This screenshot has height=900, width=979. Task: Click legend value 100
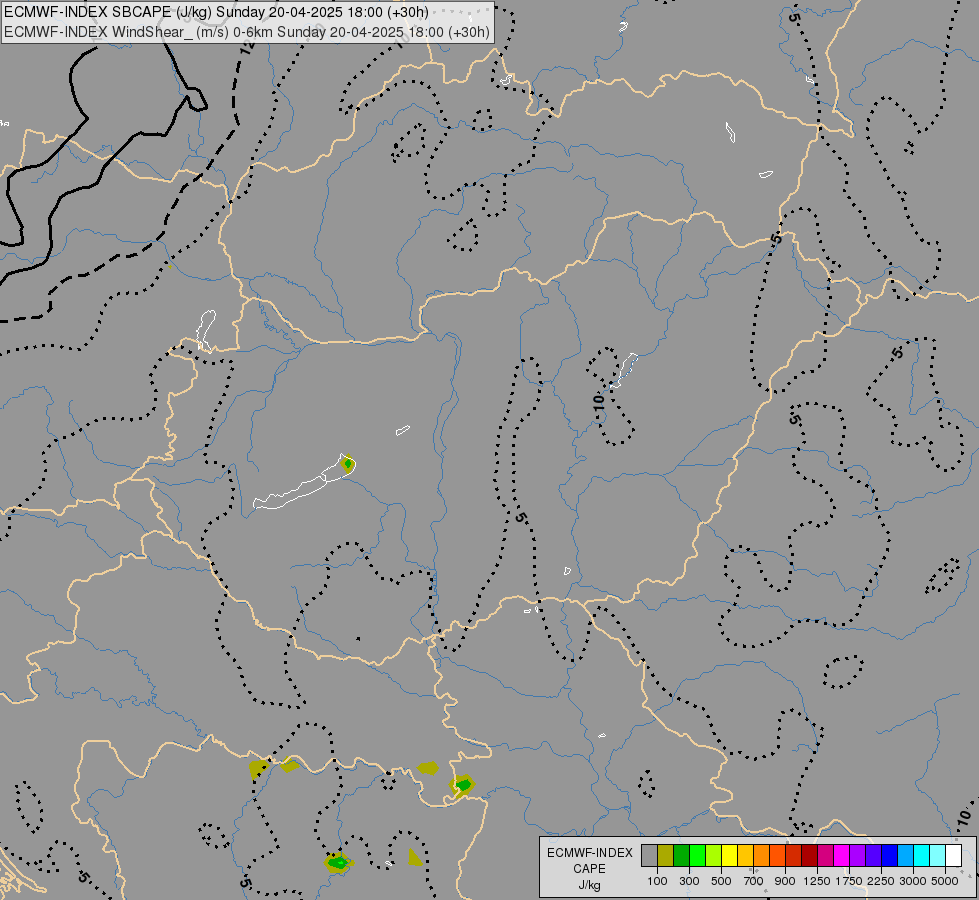click(657, 881)
